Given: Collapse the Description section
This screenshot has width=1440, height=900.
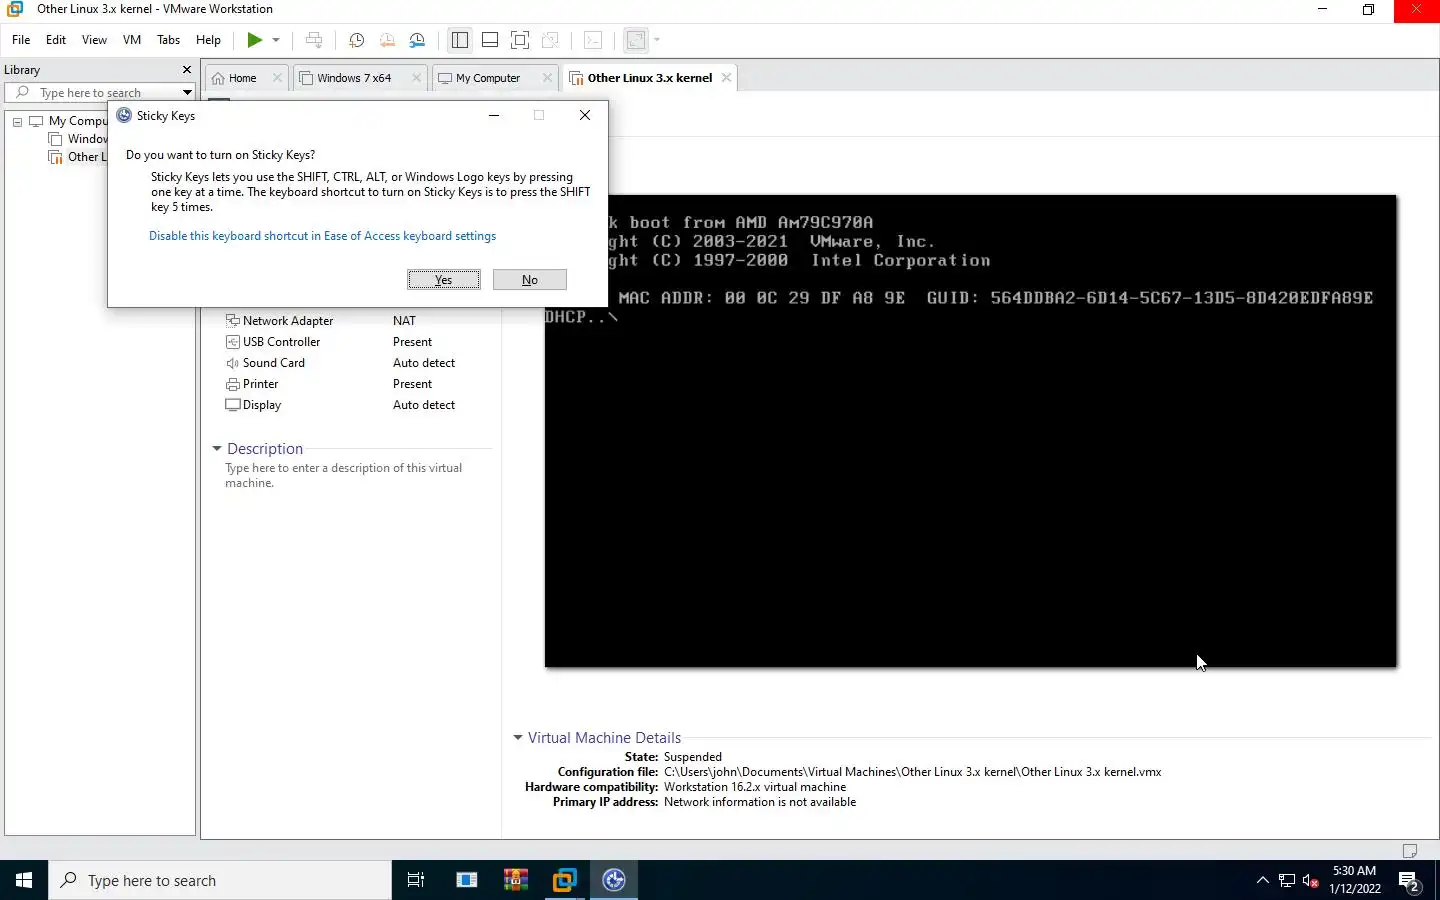Looking at the screenshot, I should pyautogui.click(x=217, y=449).
